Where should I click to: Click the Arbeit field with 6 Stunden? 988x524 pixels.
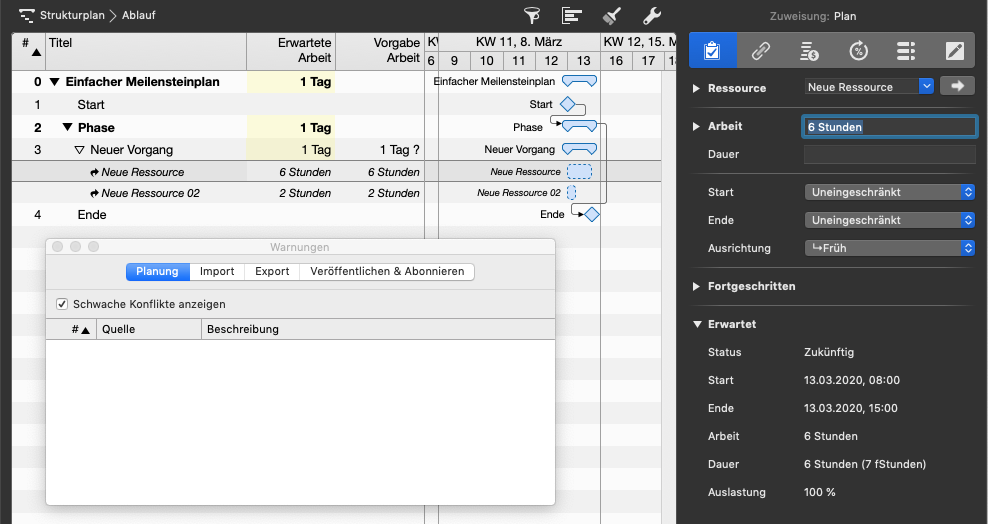click(889, 127)
